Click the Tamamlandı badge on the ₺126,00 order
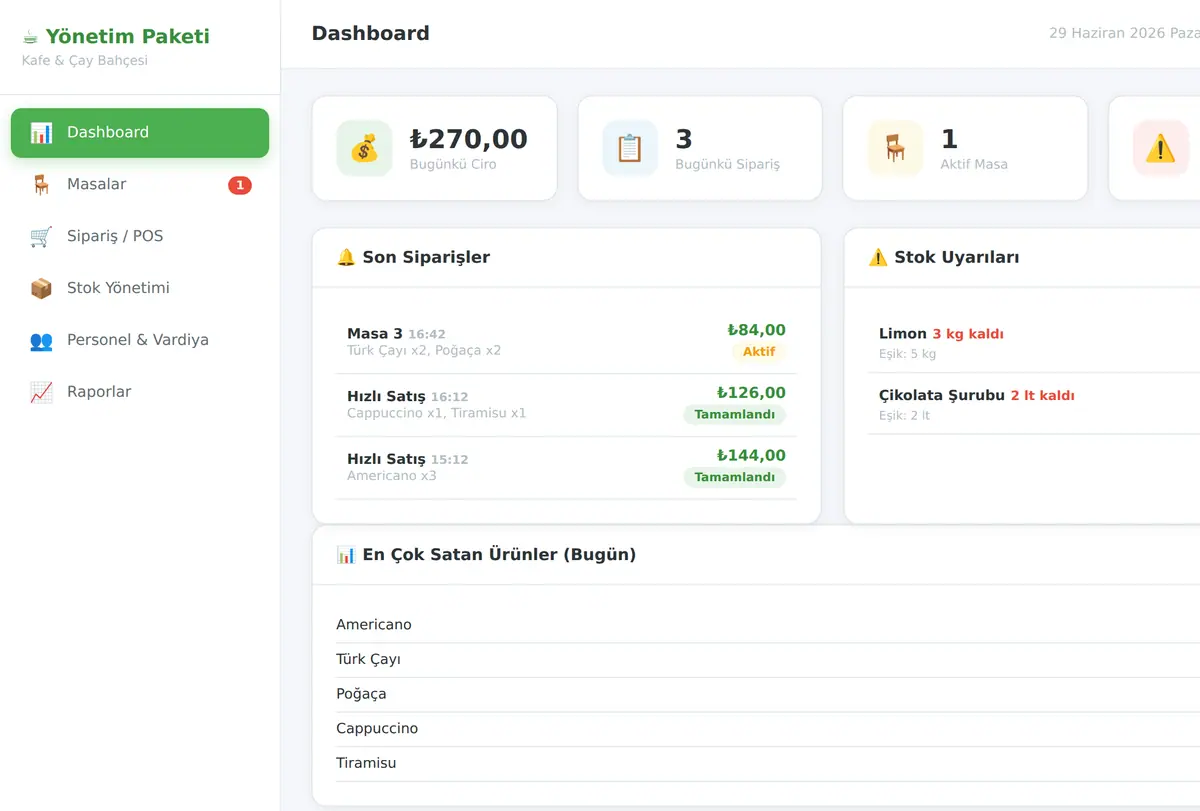Screen dimensions: 1200x811 click(x=735, y=414)
